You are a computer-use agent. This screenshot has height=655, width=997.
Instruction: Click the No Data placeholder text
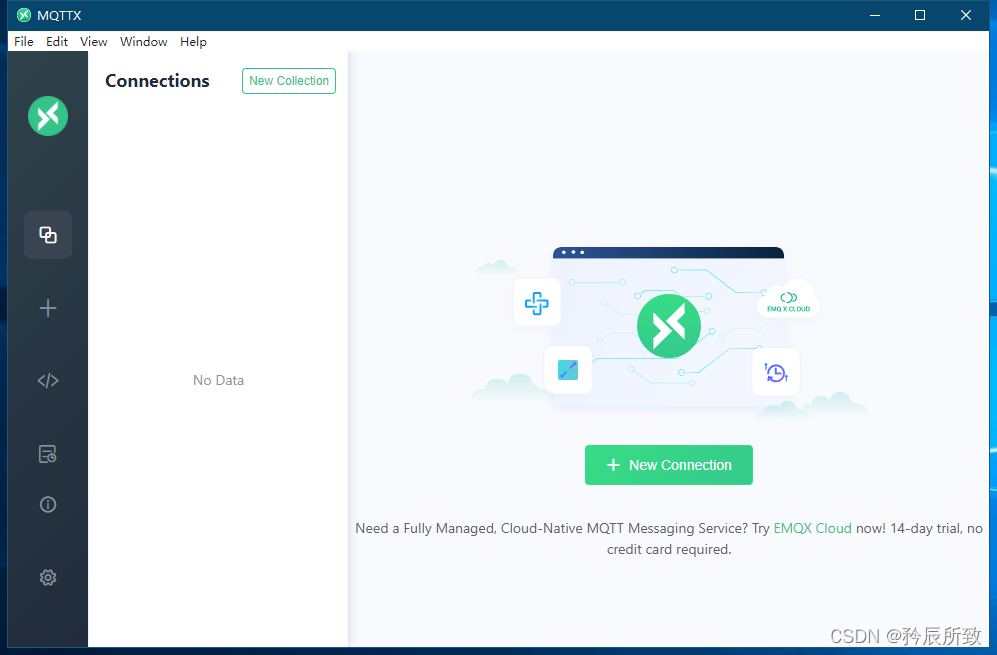click(218, 380)
